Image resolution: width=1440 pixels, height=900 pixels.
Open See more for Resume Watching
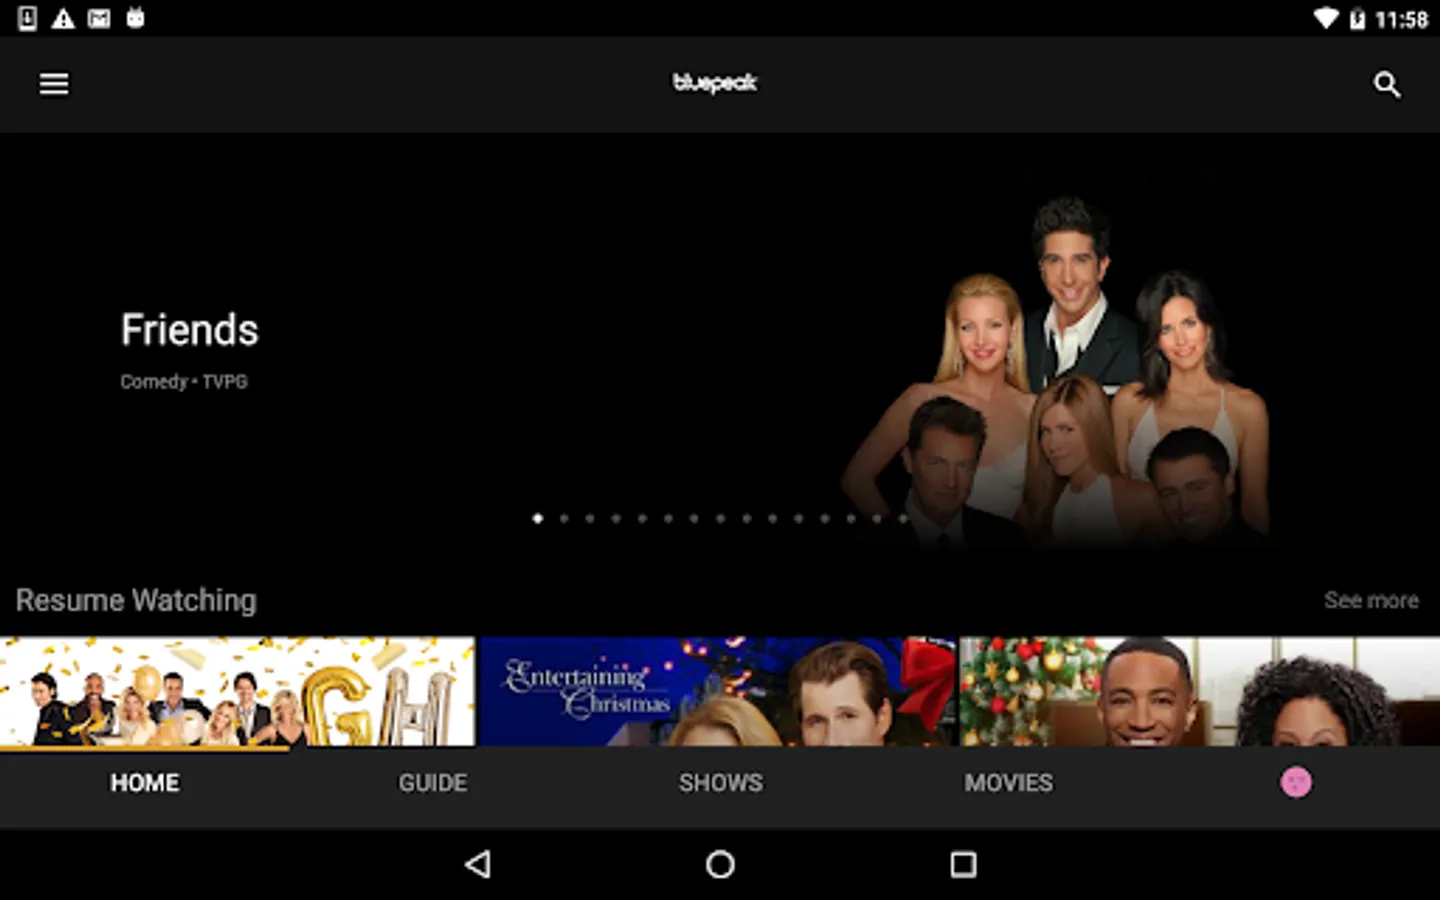coord(1371,600)
